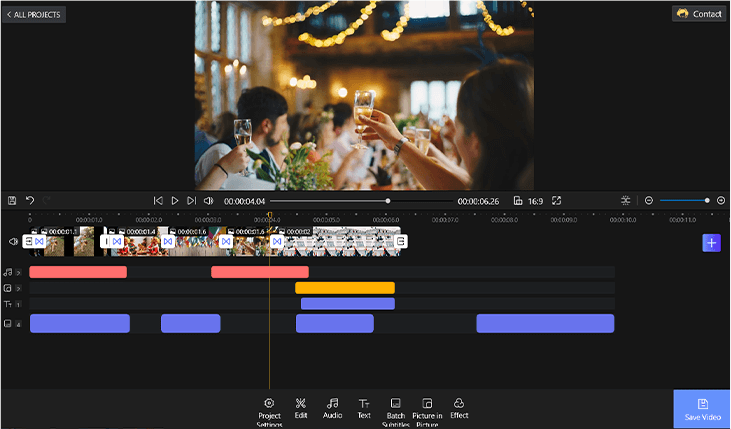Open Picture in Picture

click(x=427, y=412)
